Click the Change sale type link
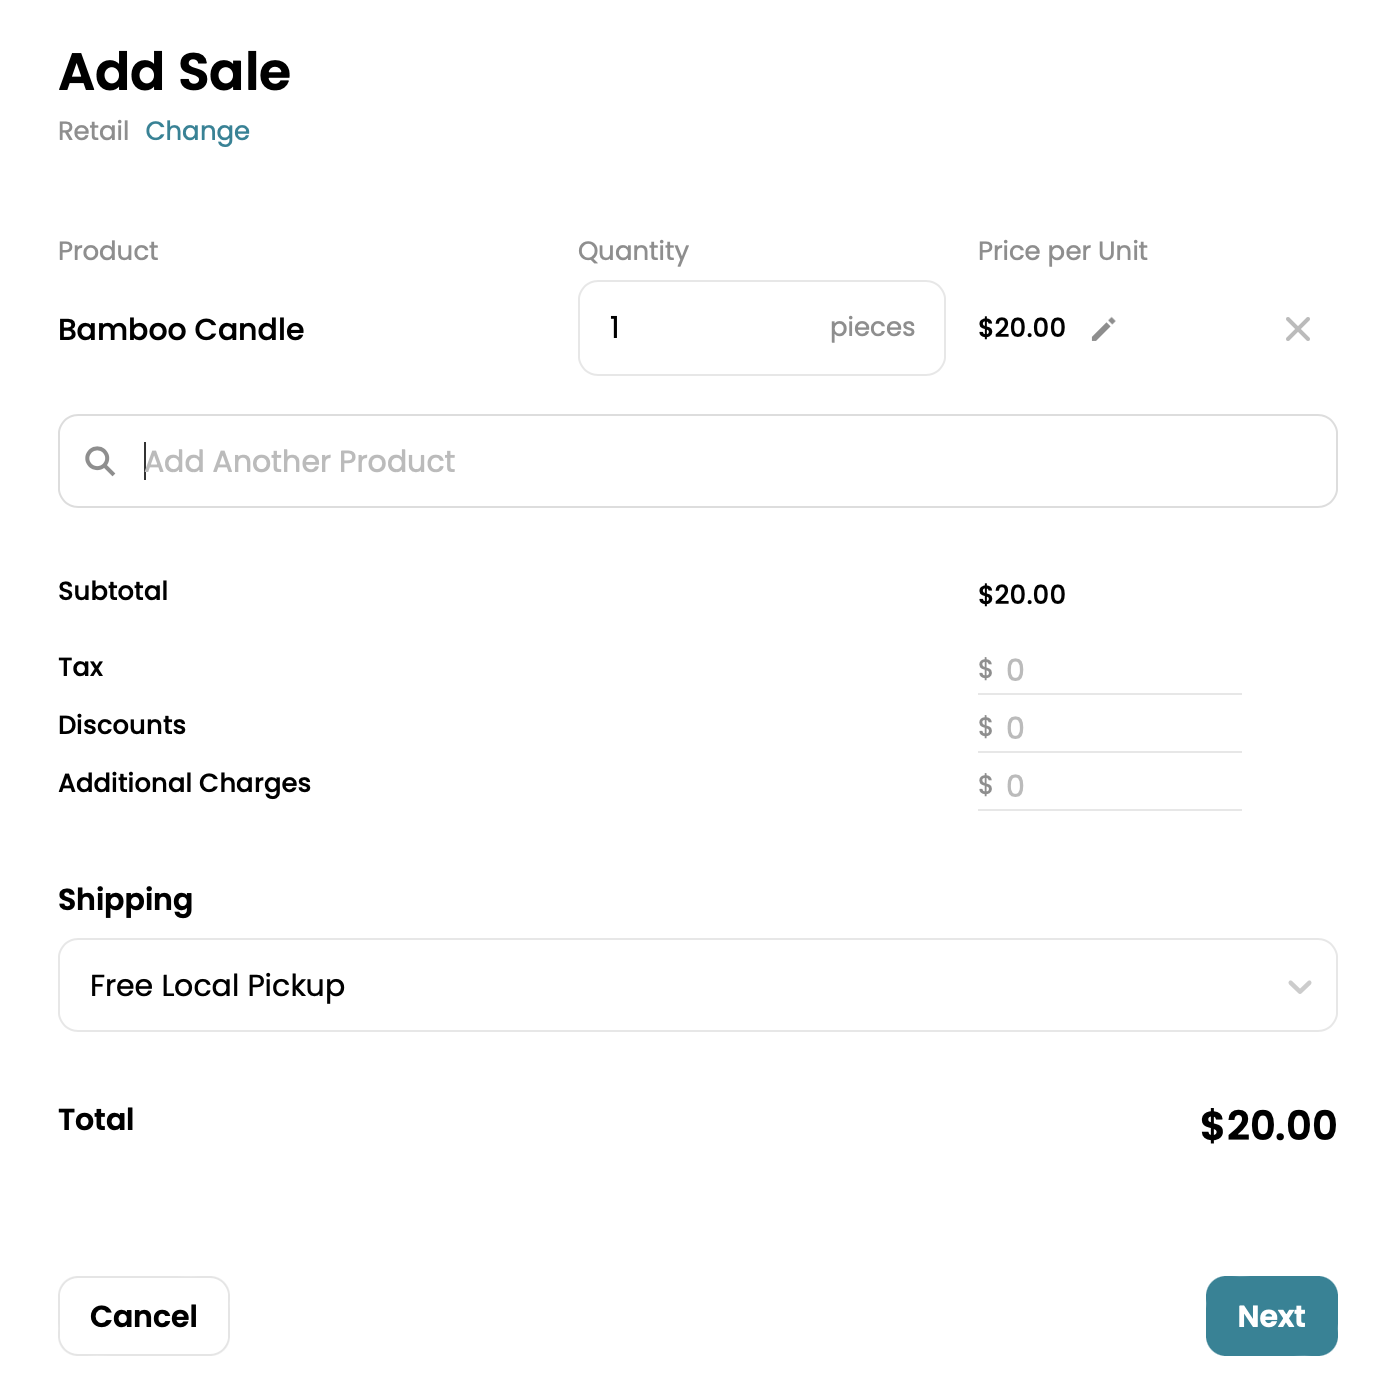The width and height of the screenshot is (1400, 1400). pyautogui.click(x=197, y=131)
